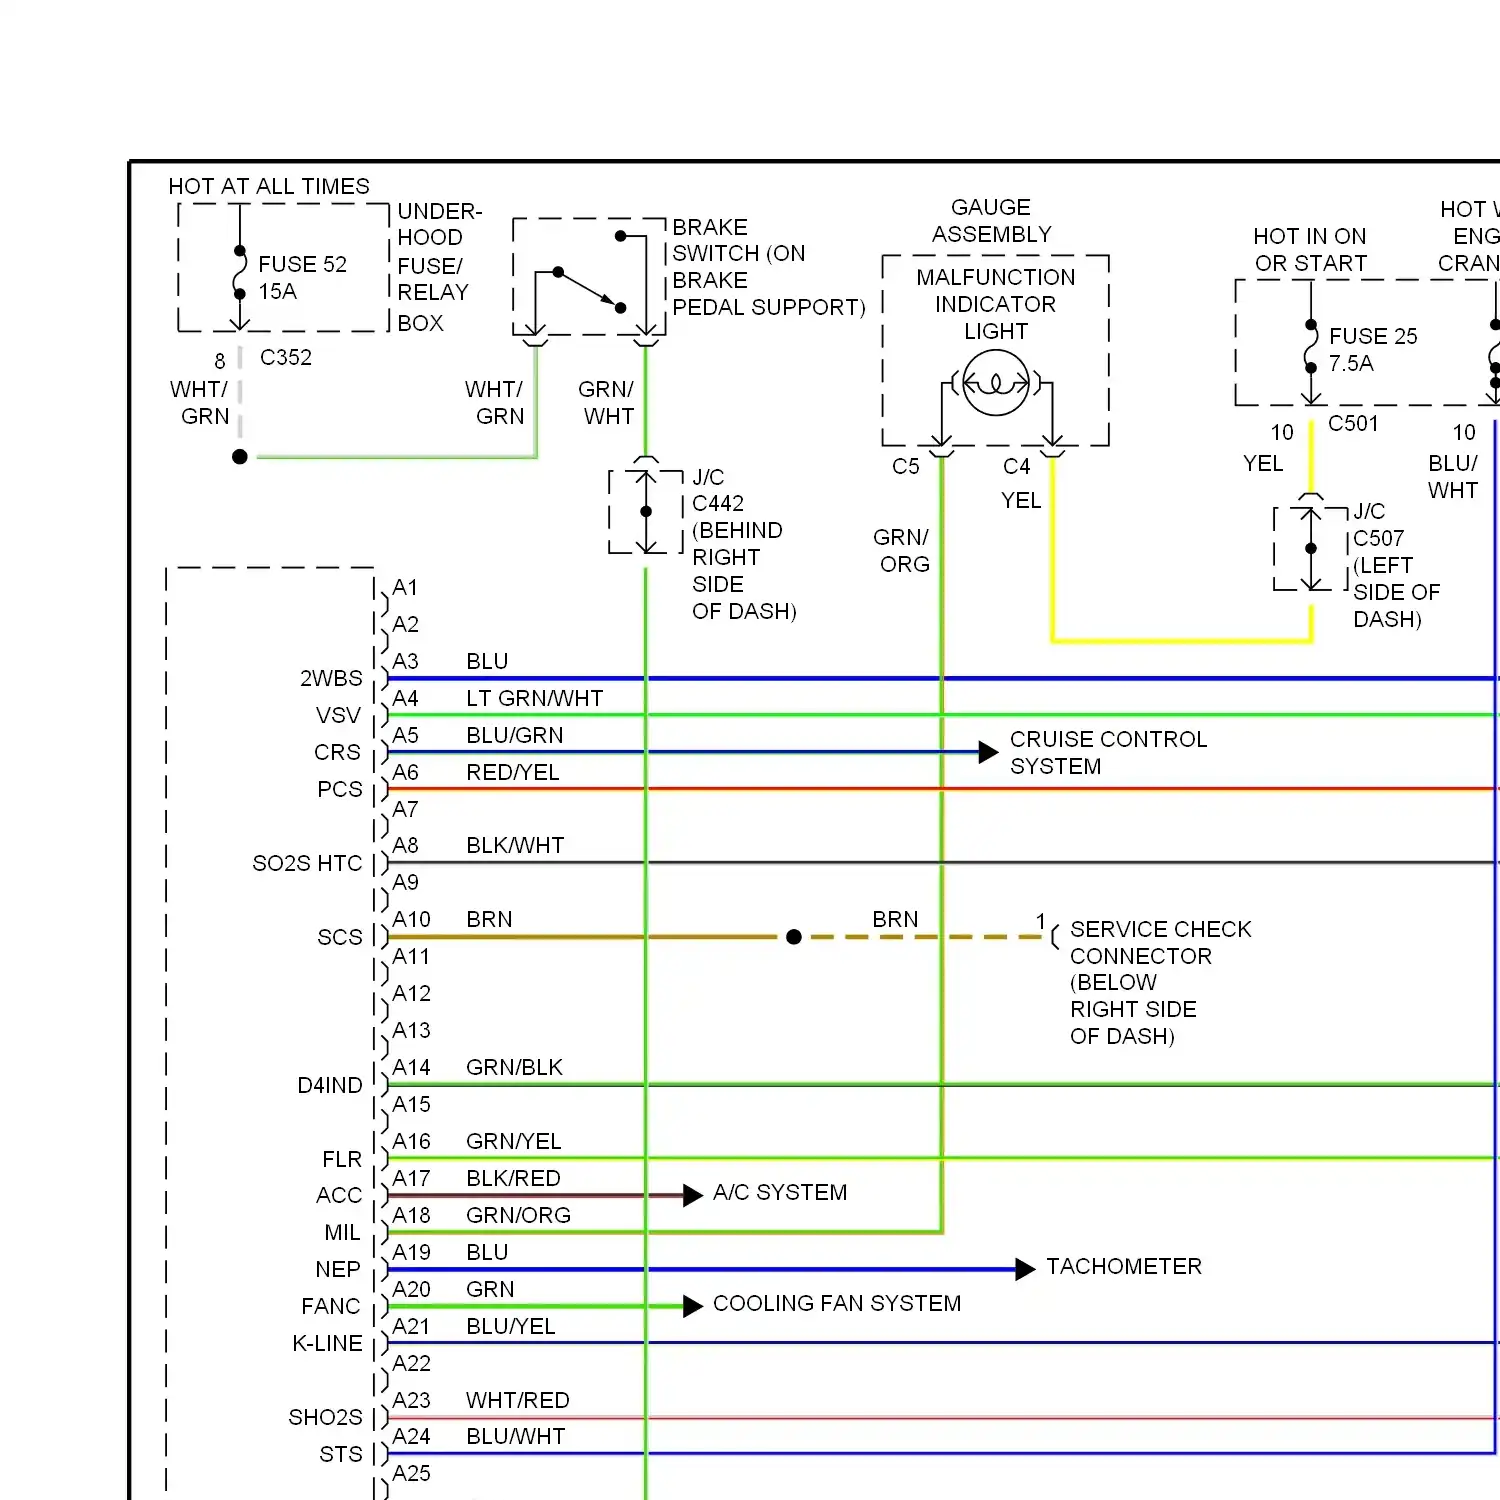Click the "BLK/WHT" wire label at A8
Screen dimensions: 1500x1500
tap(515, 845)
